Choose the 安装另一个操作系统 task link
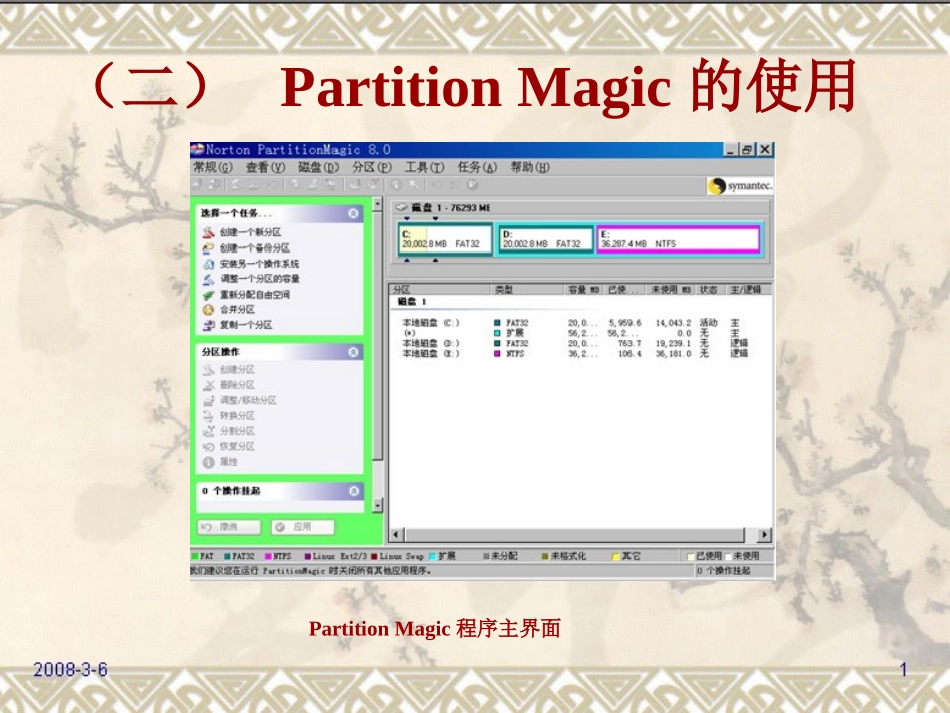The width and height of the screenshot is (950, 713). point(259,264)
